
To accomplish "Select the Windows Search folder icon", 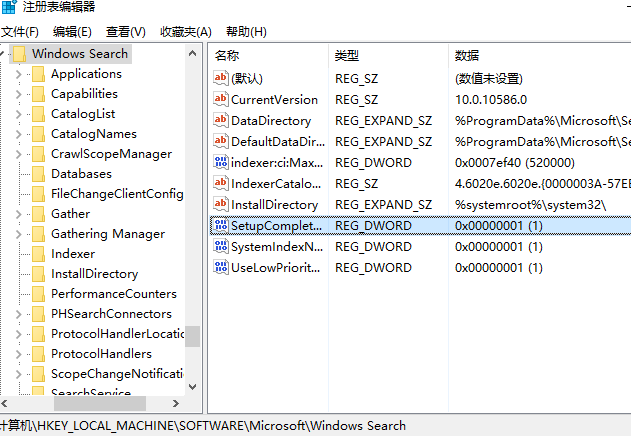I will click(20, 54).
